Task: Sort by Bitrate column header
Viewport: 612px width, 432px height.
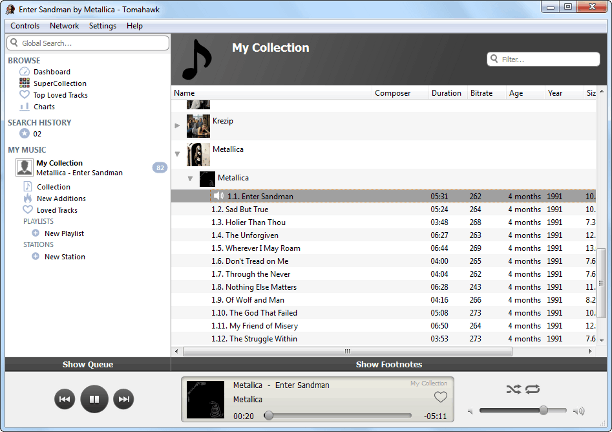Action: [487, 93]
